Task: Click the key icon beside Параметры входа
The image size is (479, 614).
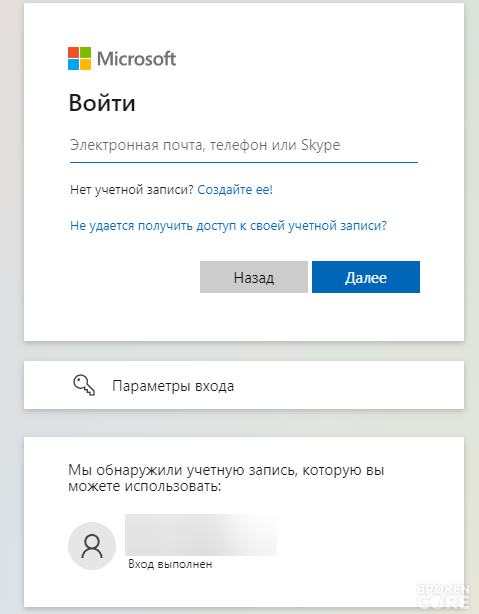Action: coord(84,385)
